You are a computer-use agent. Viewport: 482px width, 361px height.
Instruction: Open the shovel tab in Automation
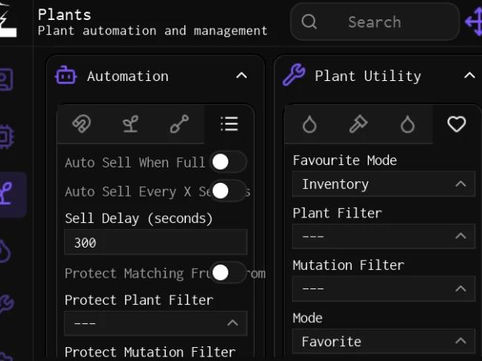179,124
